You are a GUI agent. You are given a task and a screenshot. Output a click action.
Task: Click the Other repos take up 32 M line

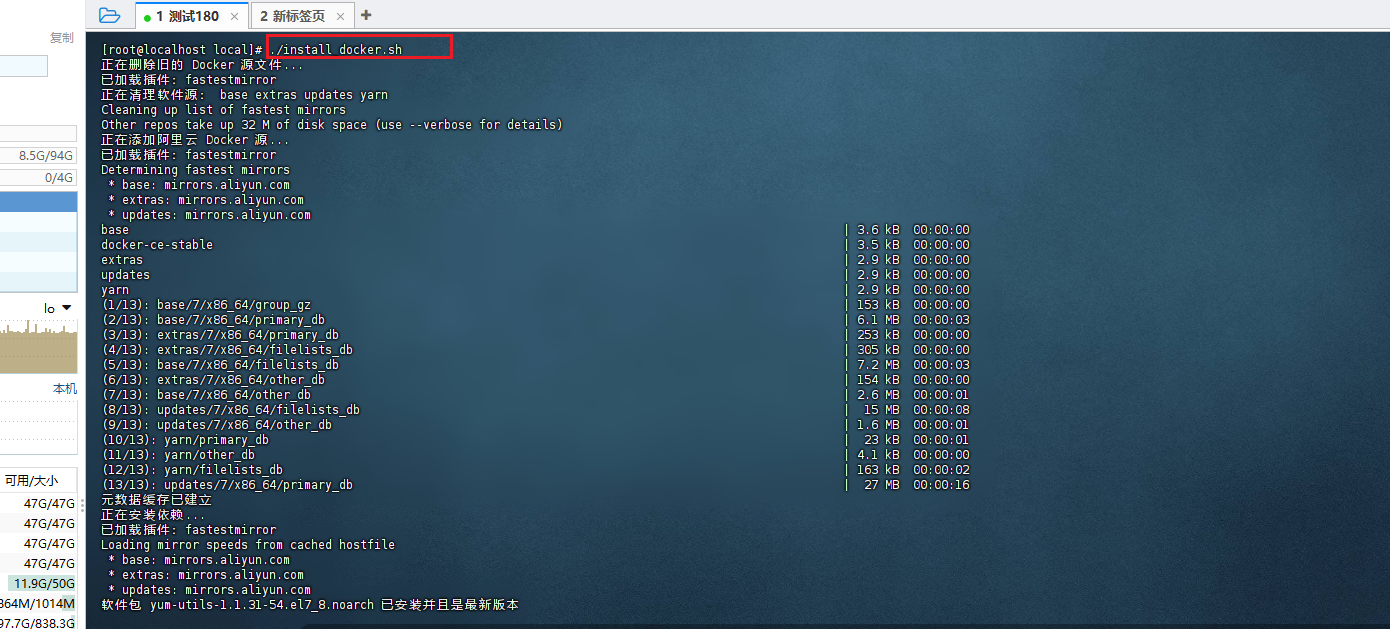coord(332,124)
